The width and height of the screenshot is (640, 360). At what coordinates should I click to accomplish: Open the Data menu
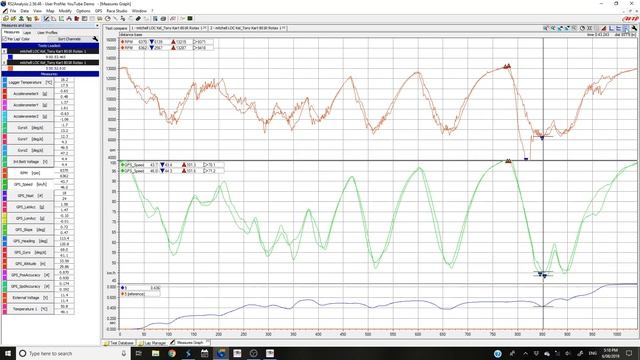click(24, 11)
